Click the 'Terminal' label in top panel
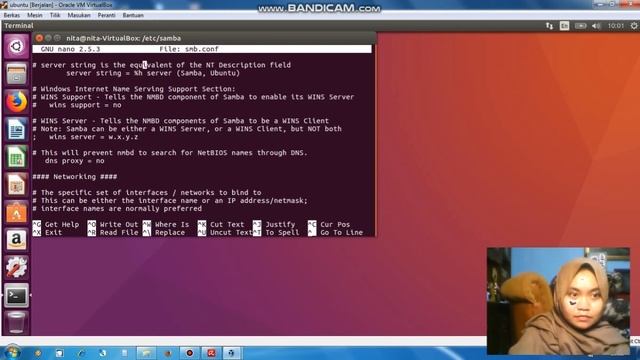The width and height of the screenshot is (640, 360). pyautogui.click(x=19, y=26)
